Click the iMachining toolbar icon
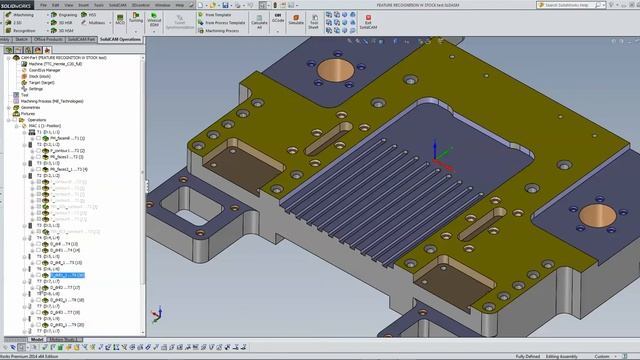Viewport: 640px width, 360px height. (x=8, y=15)
